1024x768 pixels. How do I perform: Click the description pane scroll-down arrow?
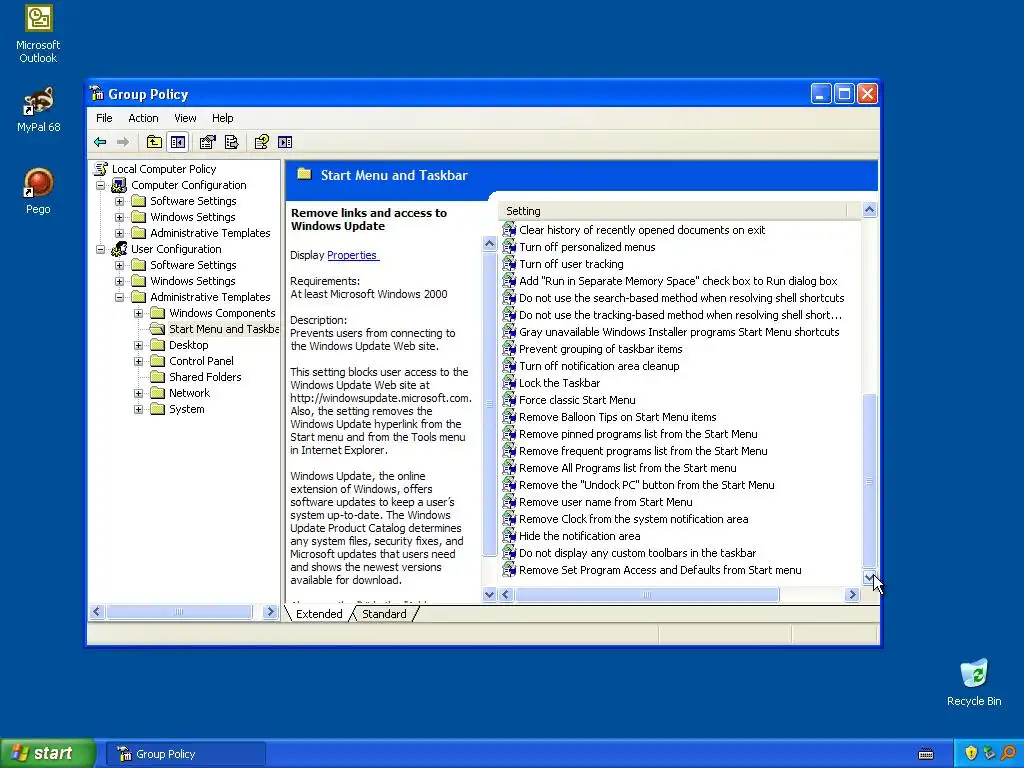tap(489, 594)
